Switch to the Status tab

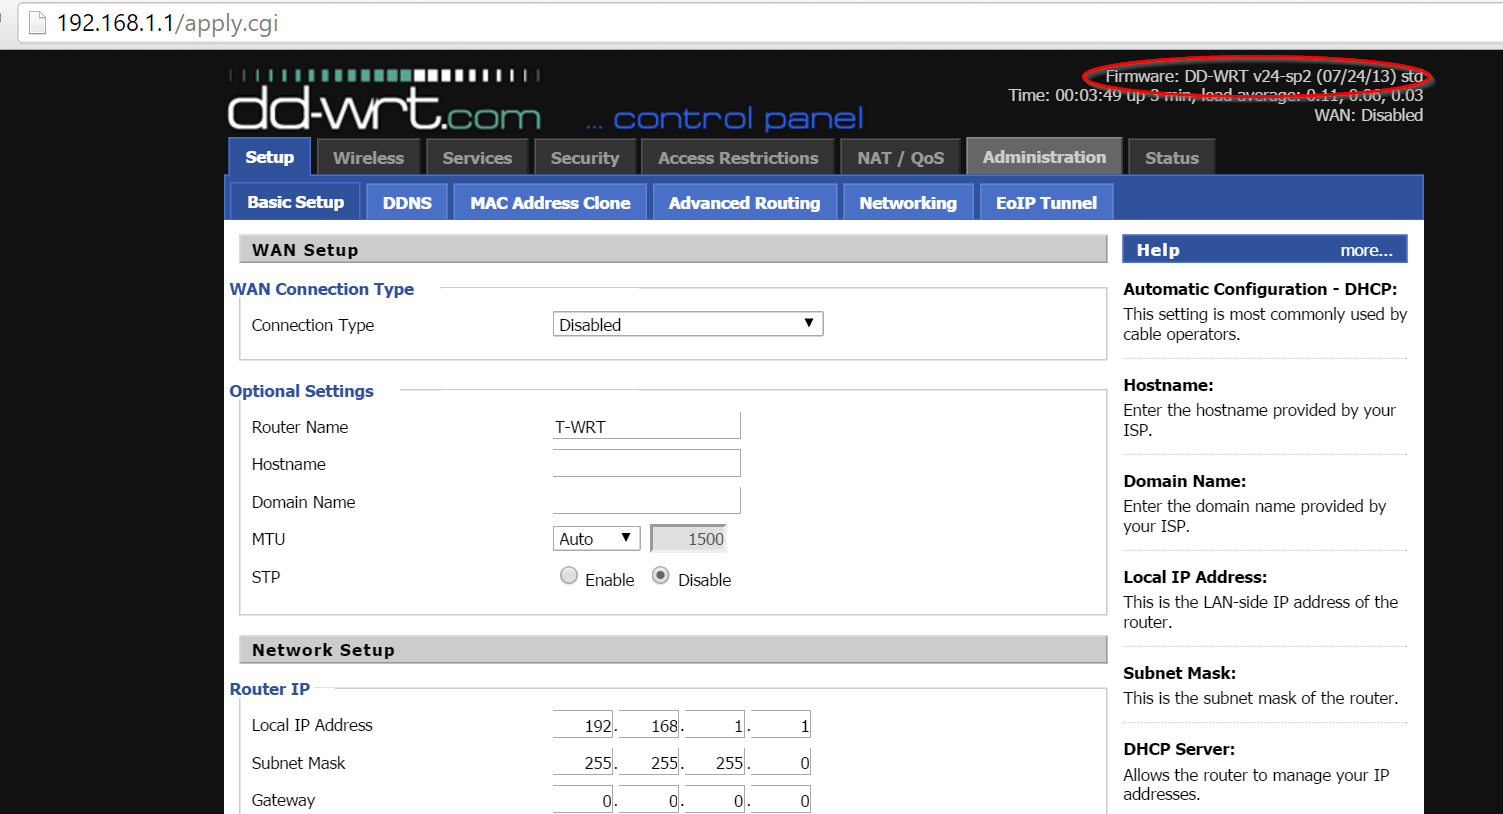pyautogui.click(x=1170, y=157)
